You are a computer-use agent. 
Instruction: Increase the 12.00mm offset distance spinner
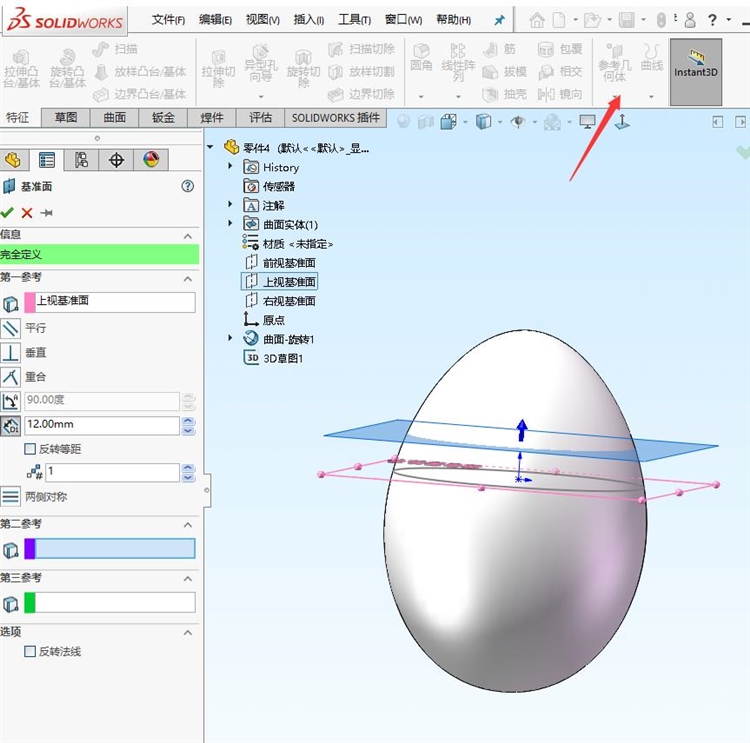pyautogui.click(x=188, y=421)
